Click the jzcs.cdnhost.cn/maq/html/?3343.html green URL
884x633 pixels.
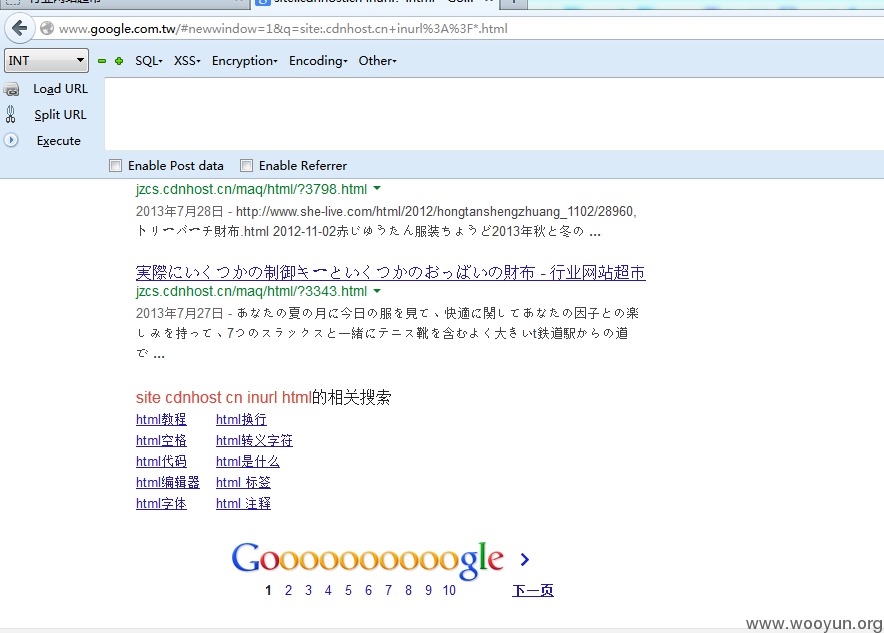(x=251, y=291)
